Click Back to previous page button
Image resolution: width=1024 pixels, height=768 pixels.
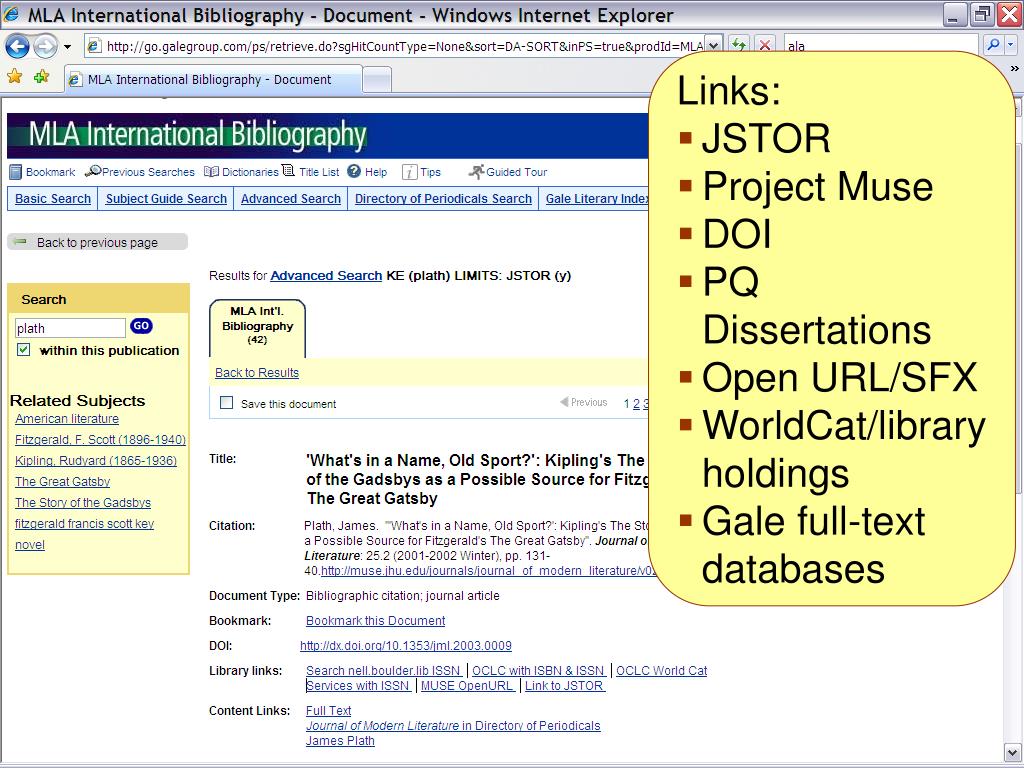(x=97, y=242)
